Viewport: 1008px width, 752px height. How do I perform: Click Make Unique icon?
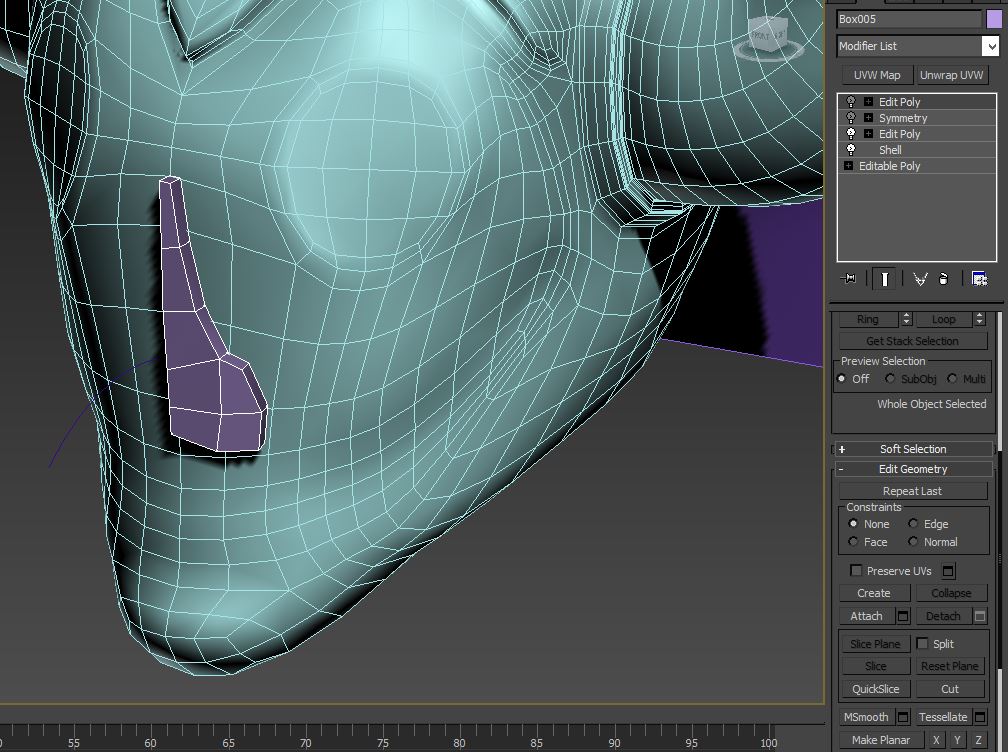pos(920,279)
